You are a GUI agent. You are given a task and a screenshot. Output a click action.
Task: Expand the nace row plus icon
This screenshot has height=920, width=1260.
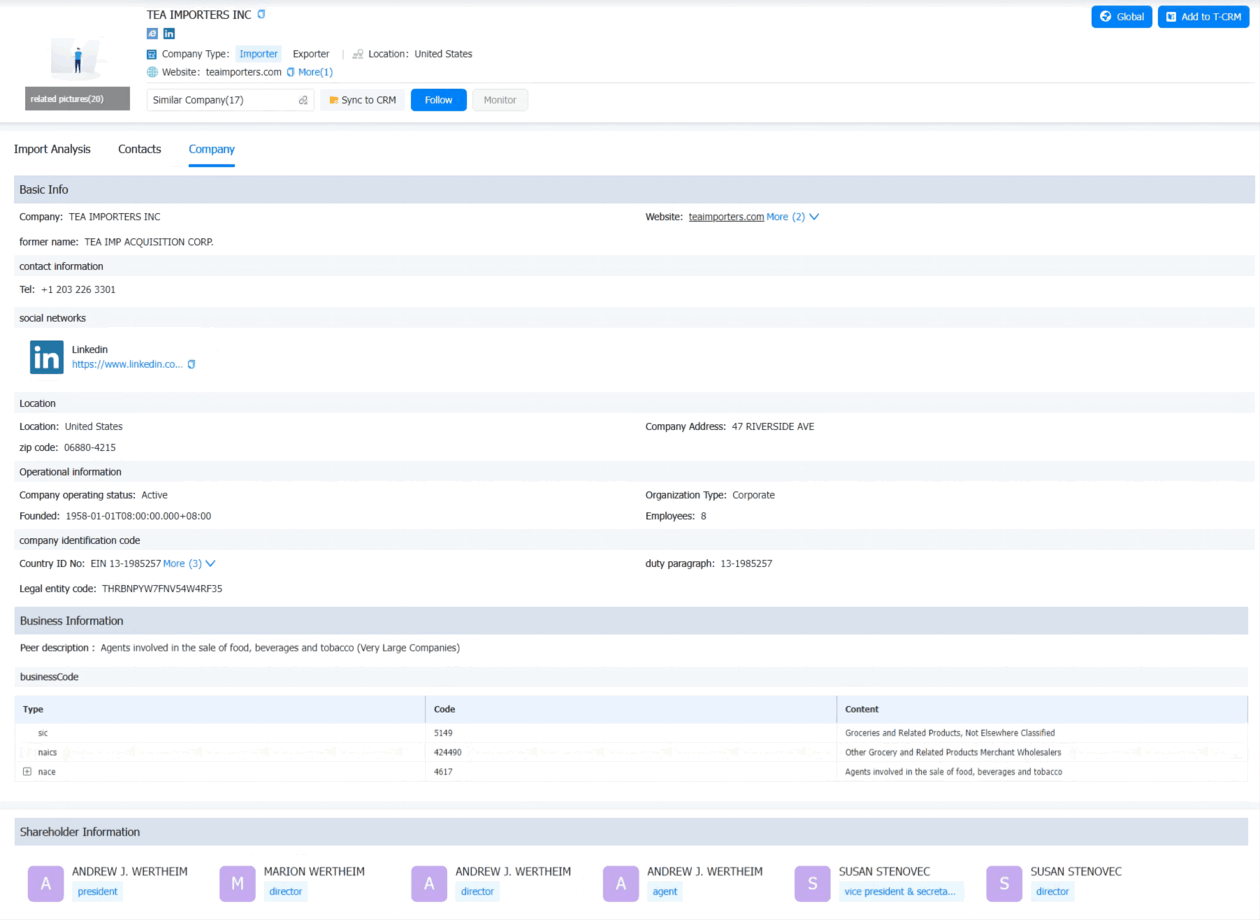[x=27, y=772]
